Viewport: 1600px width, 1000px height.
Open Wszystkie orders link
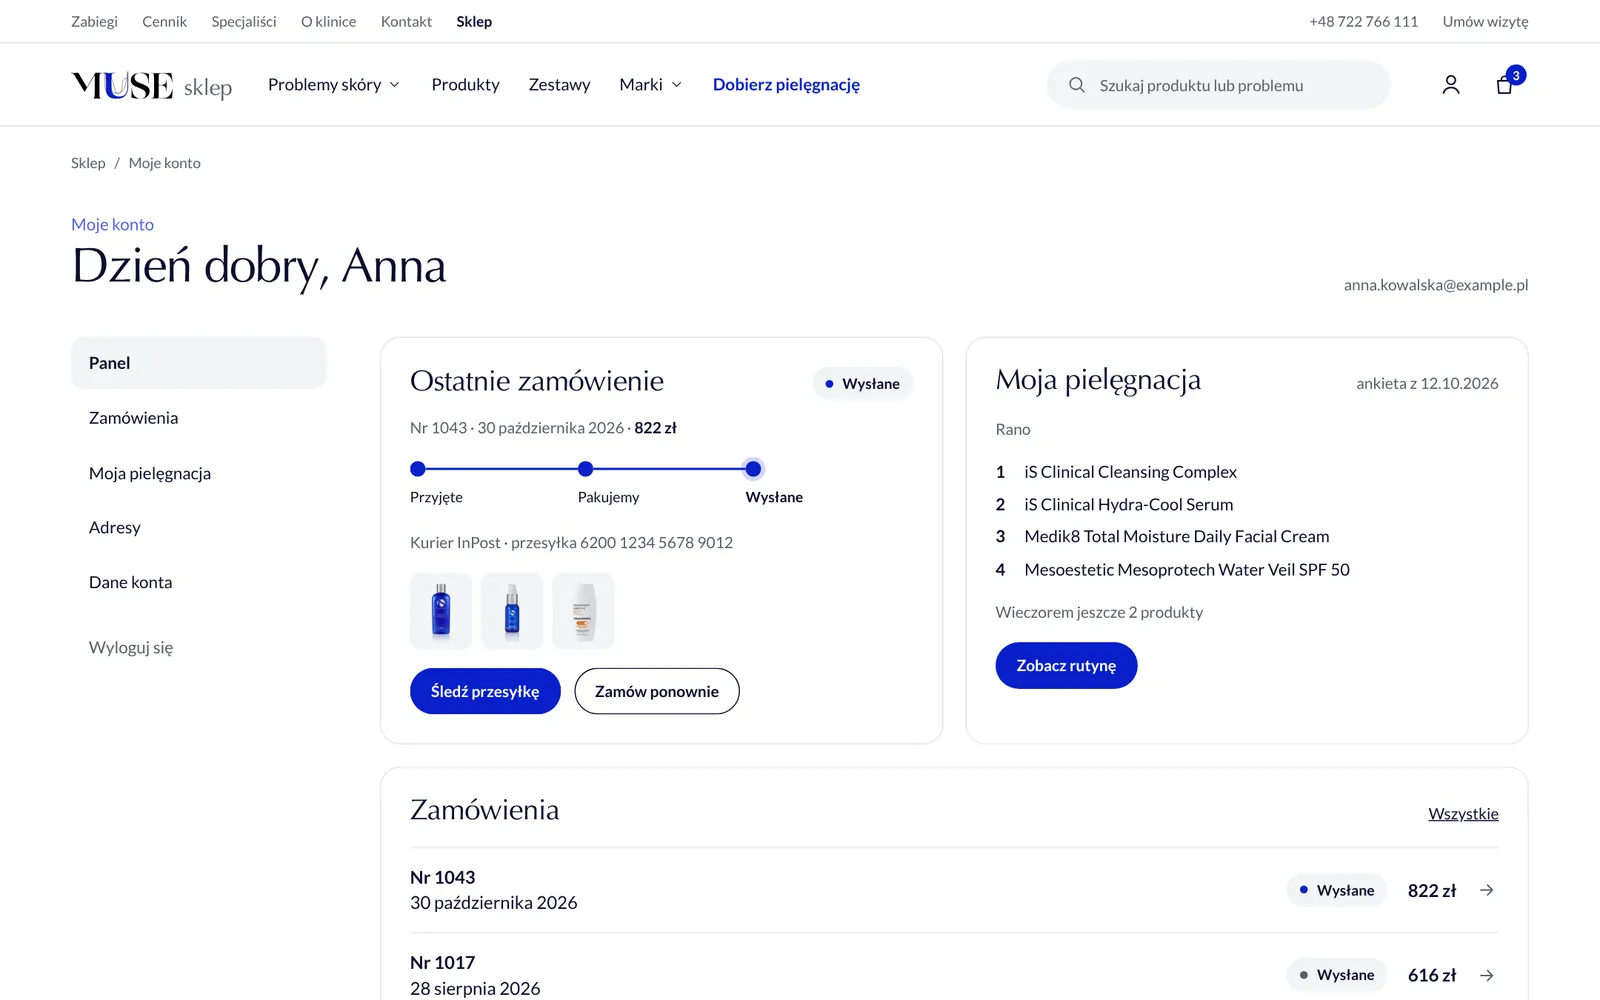[x=1463, y=814]
